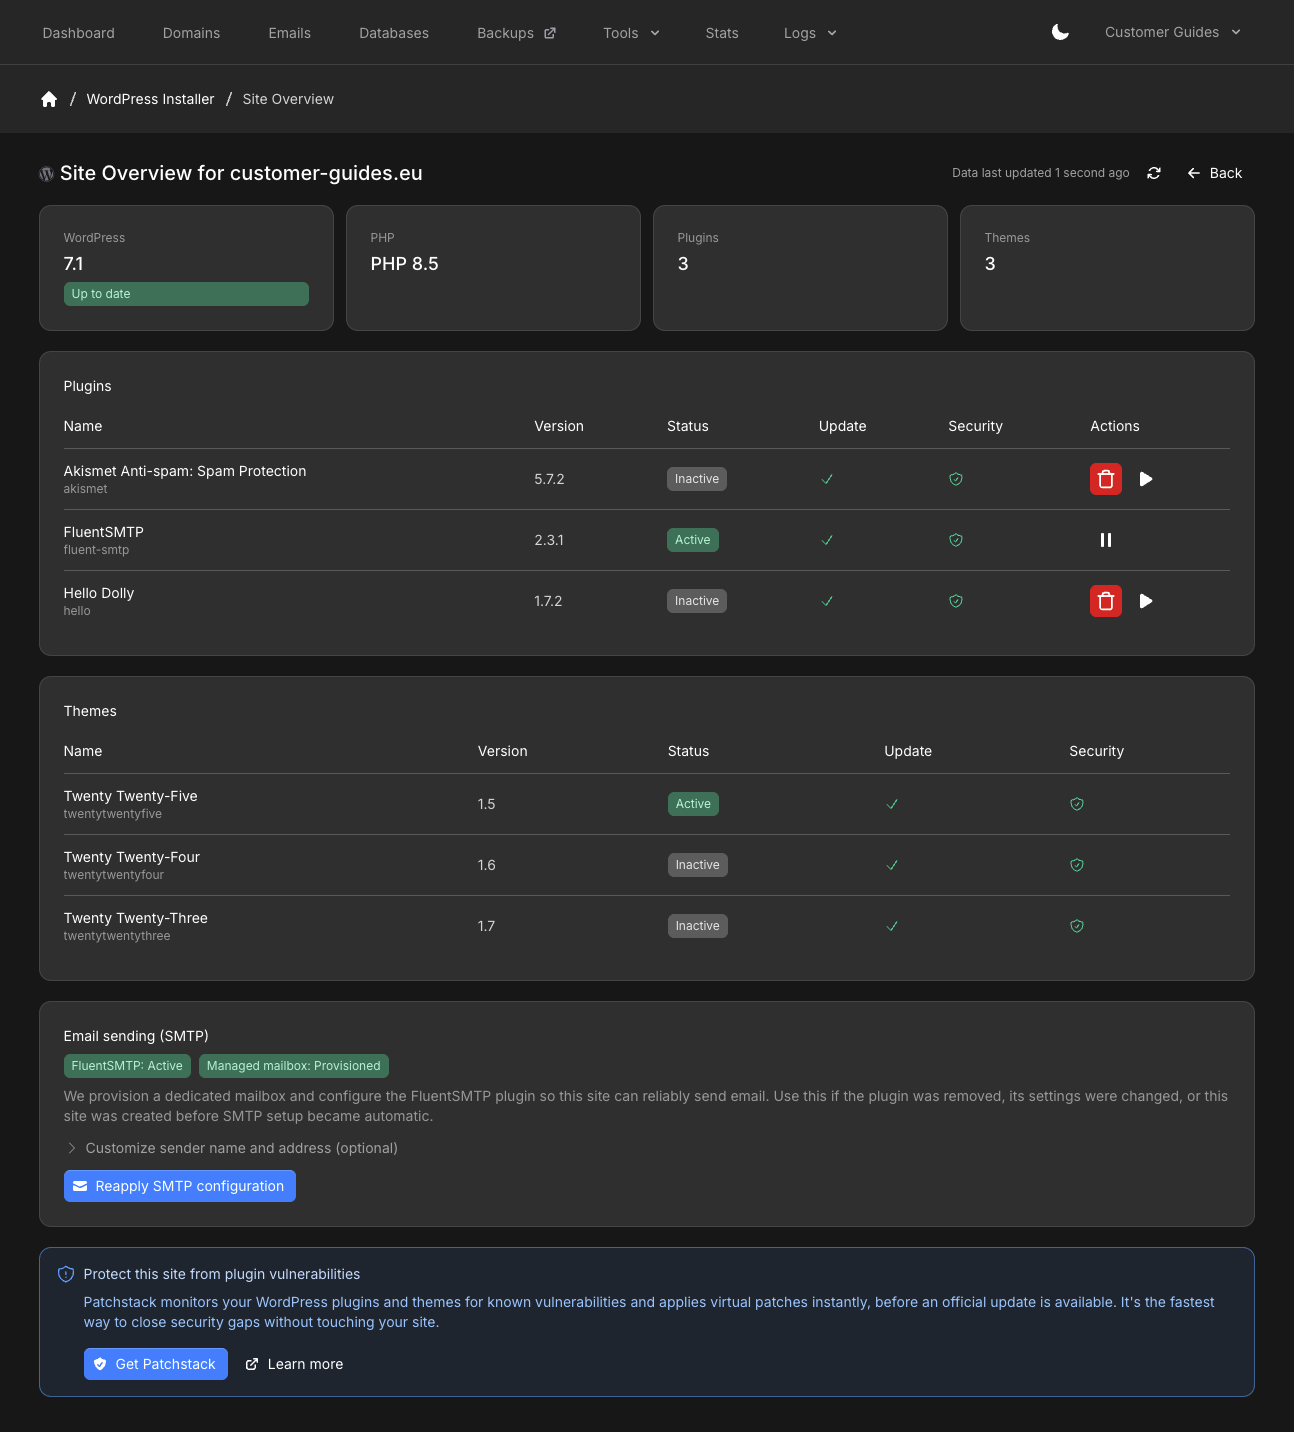Click Twenty Twenty-Three security shield icon
This screenshot has height=1432, width=1294.
[1077, 926]
